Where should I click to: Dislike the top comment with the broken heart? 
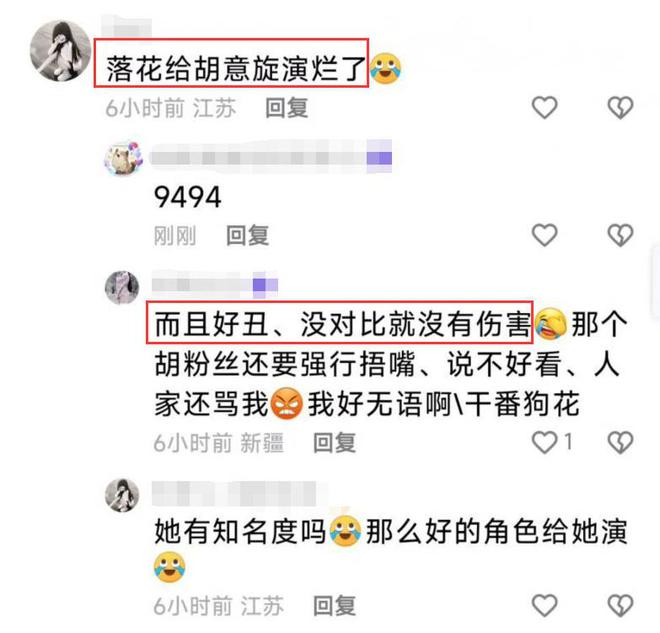point(620,107)
